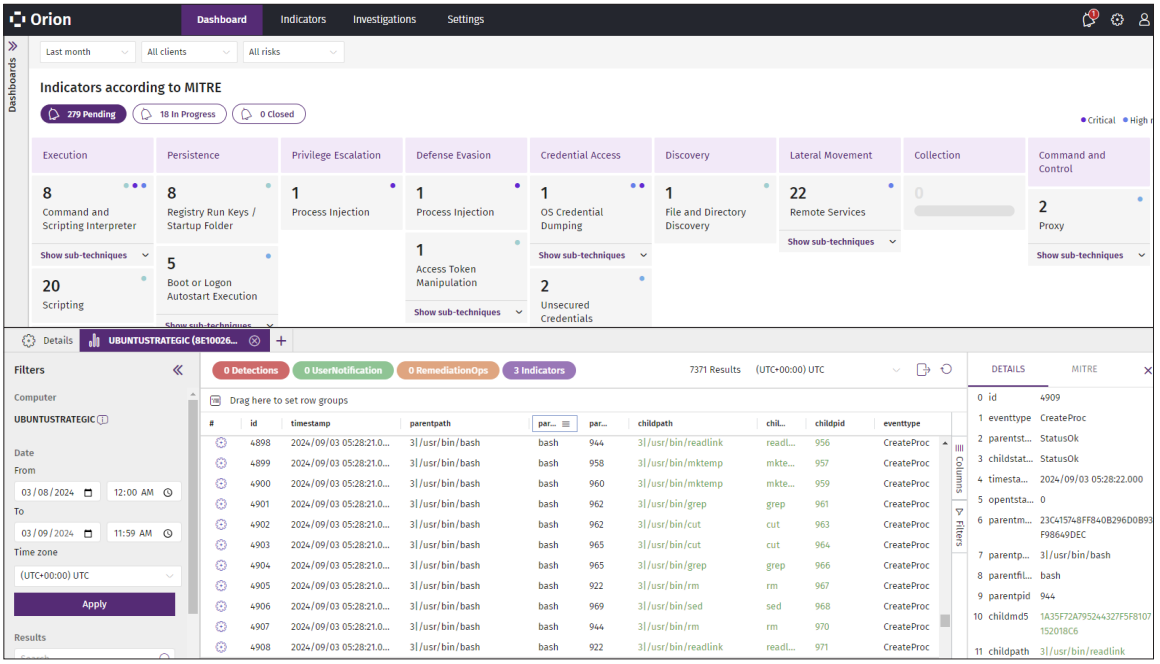
Task: Click the row groups drag area icon
Action: pos(215,401)
